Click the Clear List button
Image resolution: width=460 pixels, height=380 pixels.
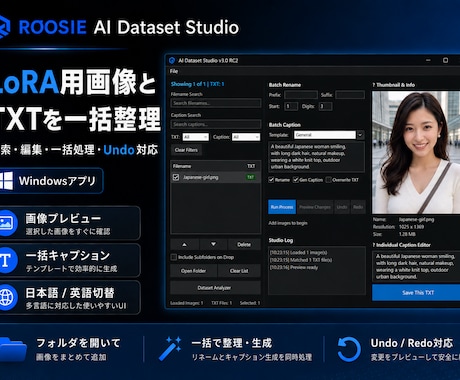click(239, 271)
